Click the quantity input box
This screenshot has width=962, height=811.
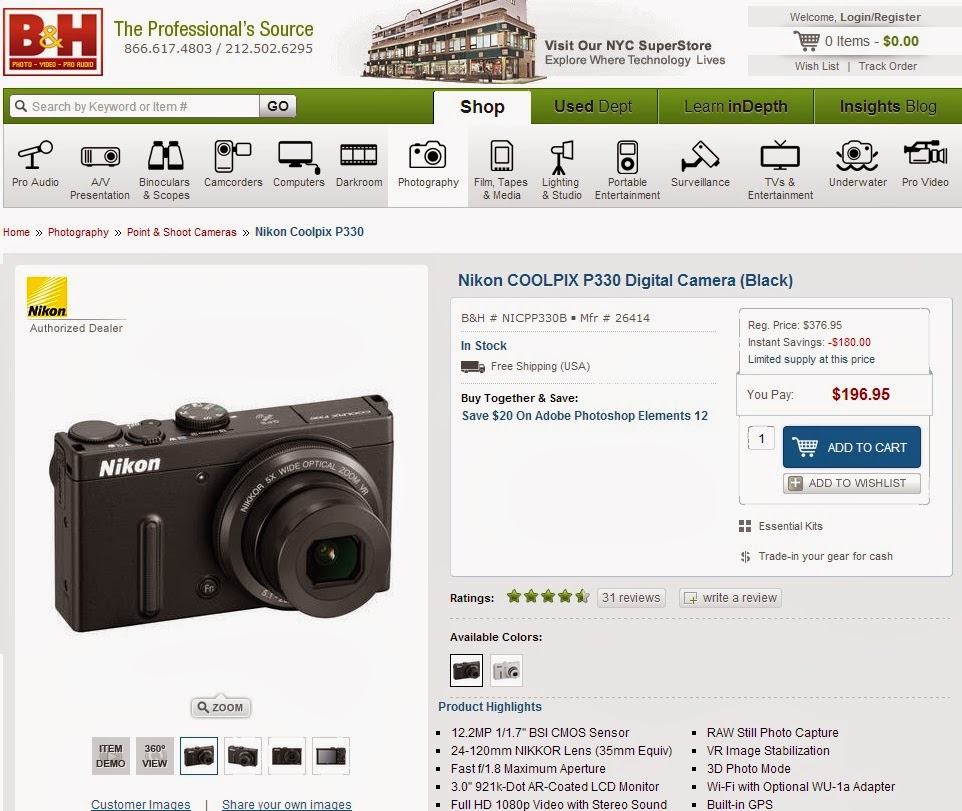(761, 438)
